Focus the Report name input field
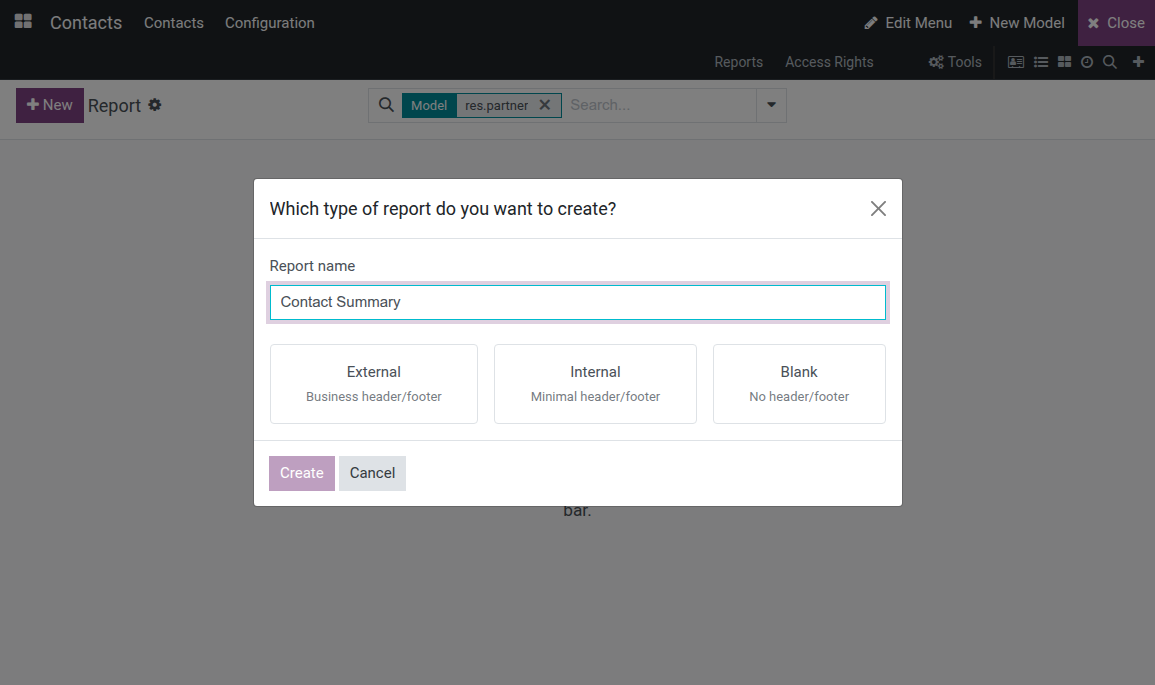This screenshot has height=685, width=1155. coord(578,302)
